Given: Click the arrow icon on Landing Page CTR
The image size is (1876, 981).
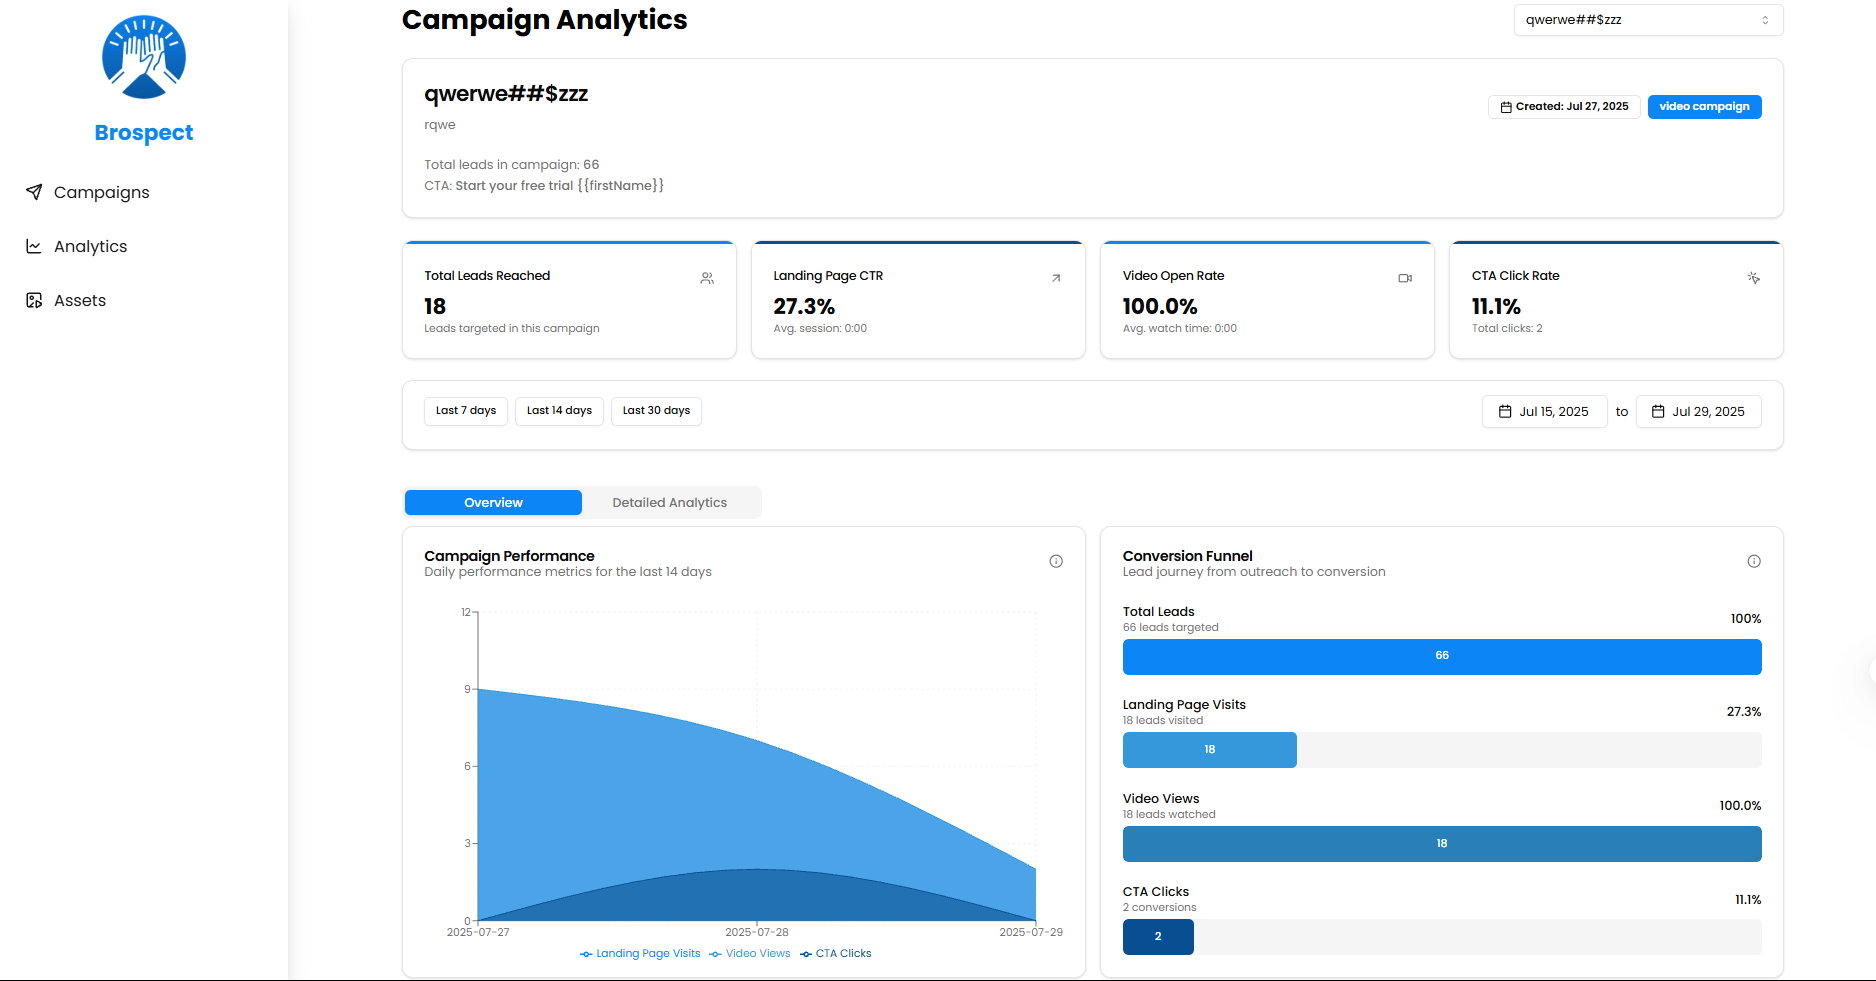Looking at the screenshot, I should 1056,278.
